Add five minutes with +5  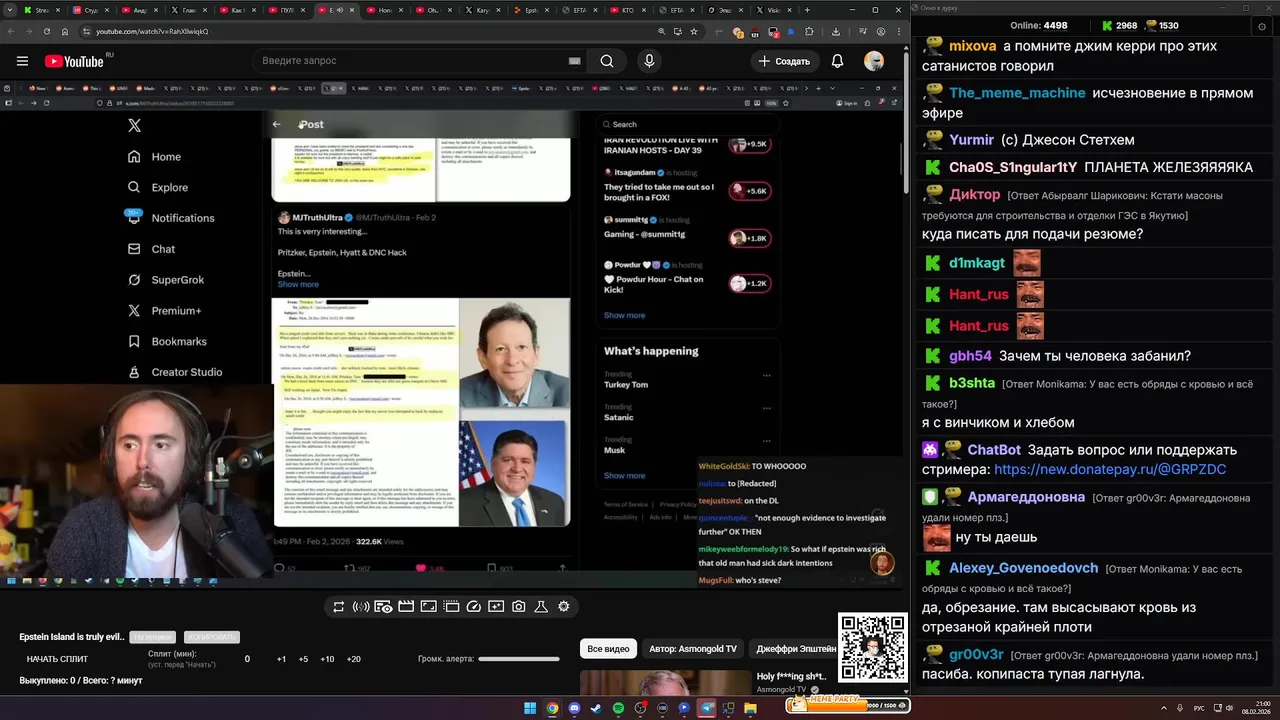(x=303, y=659)
